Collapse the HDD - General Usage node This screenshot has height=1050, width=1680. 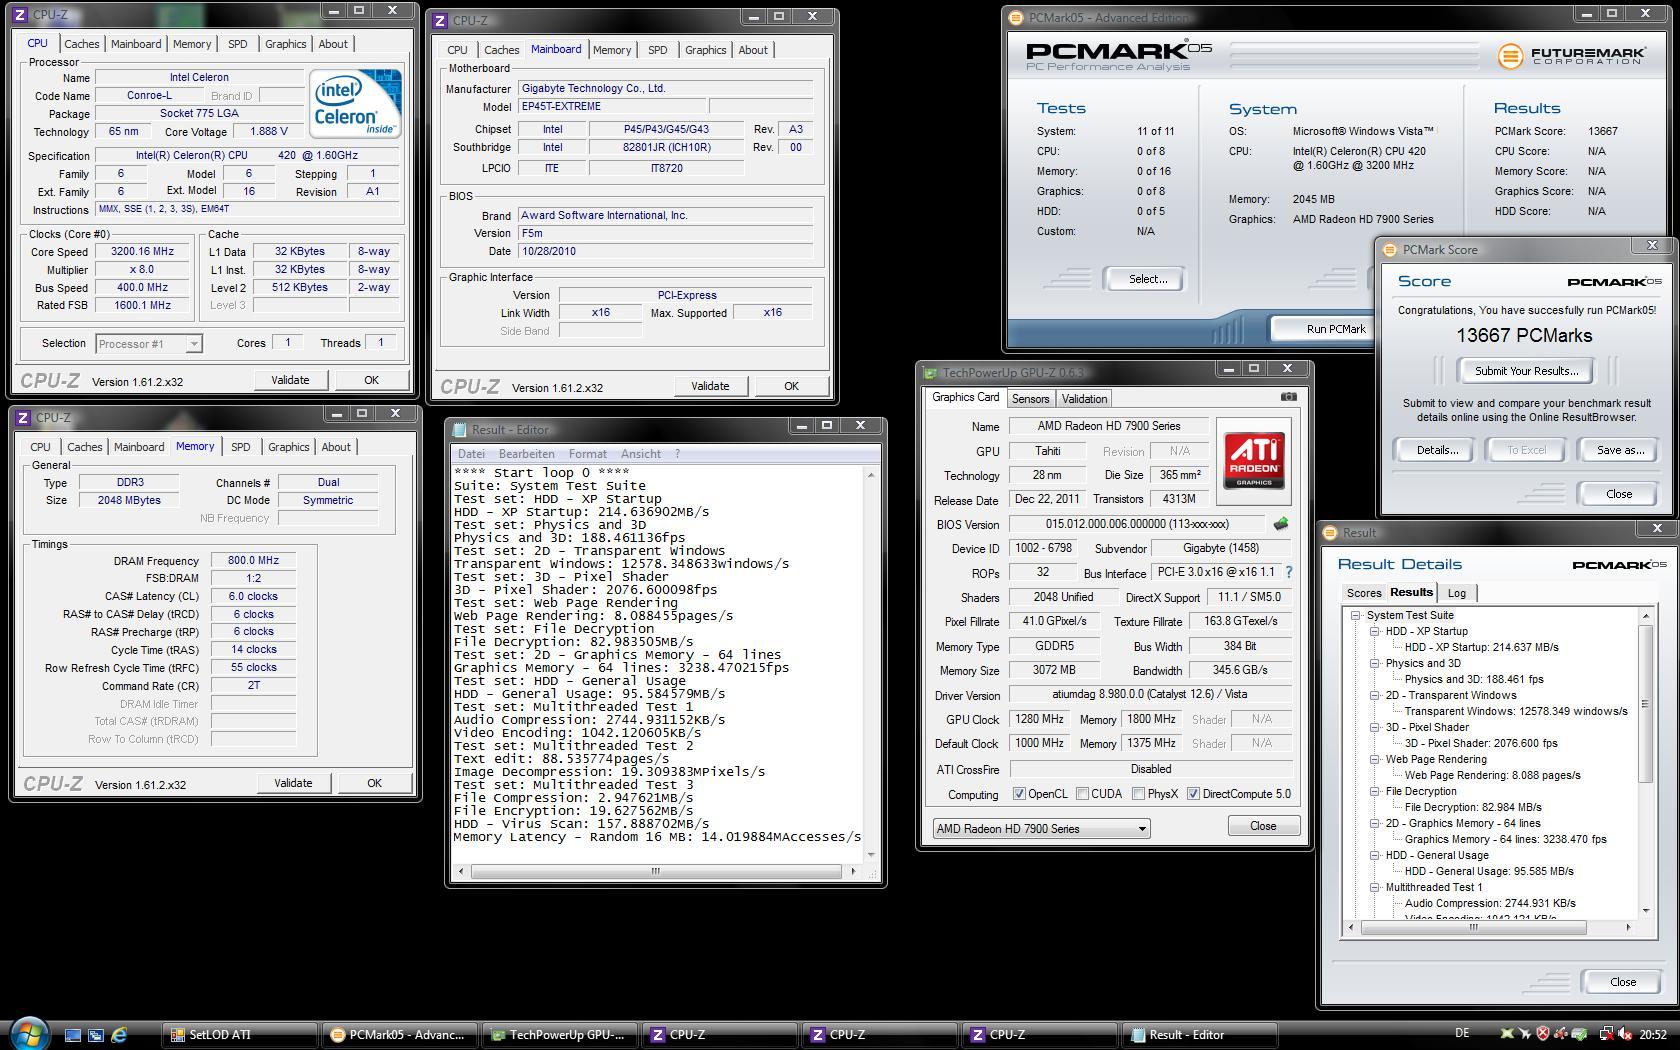(x=1375, y=856)
